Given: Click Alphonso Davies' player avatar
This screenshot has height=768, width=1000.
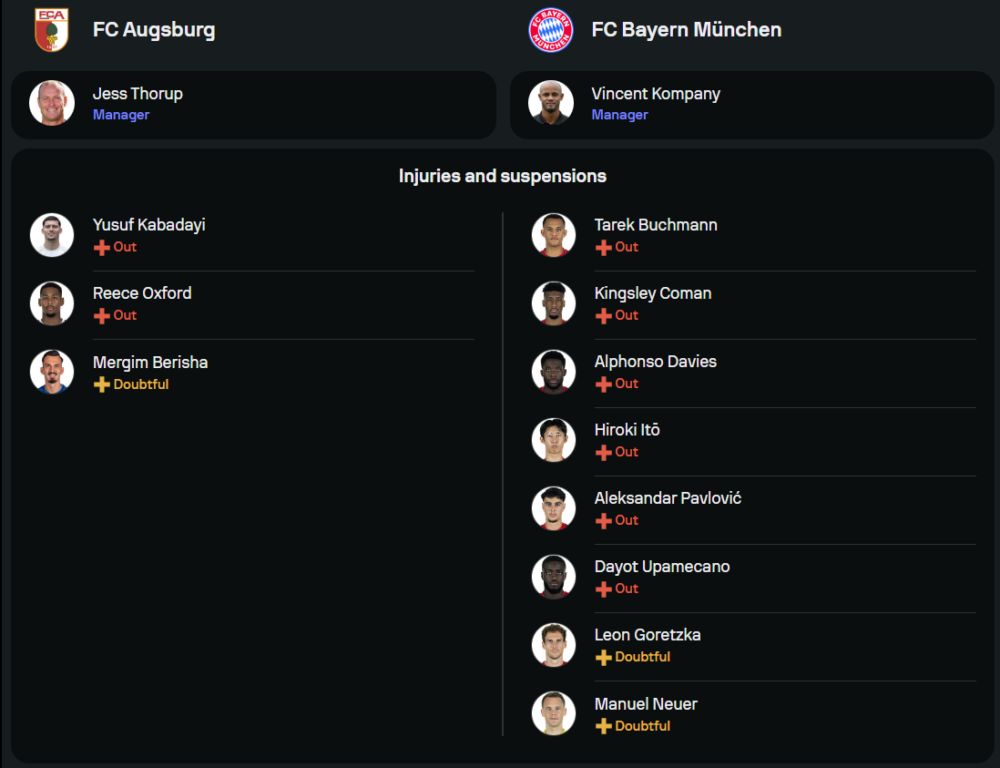Looking at the screenshot, I should [554, 371].
